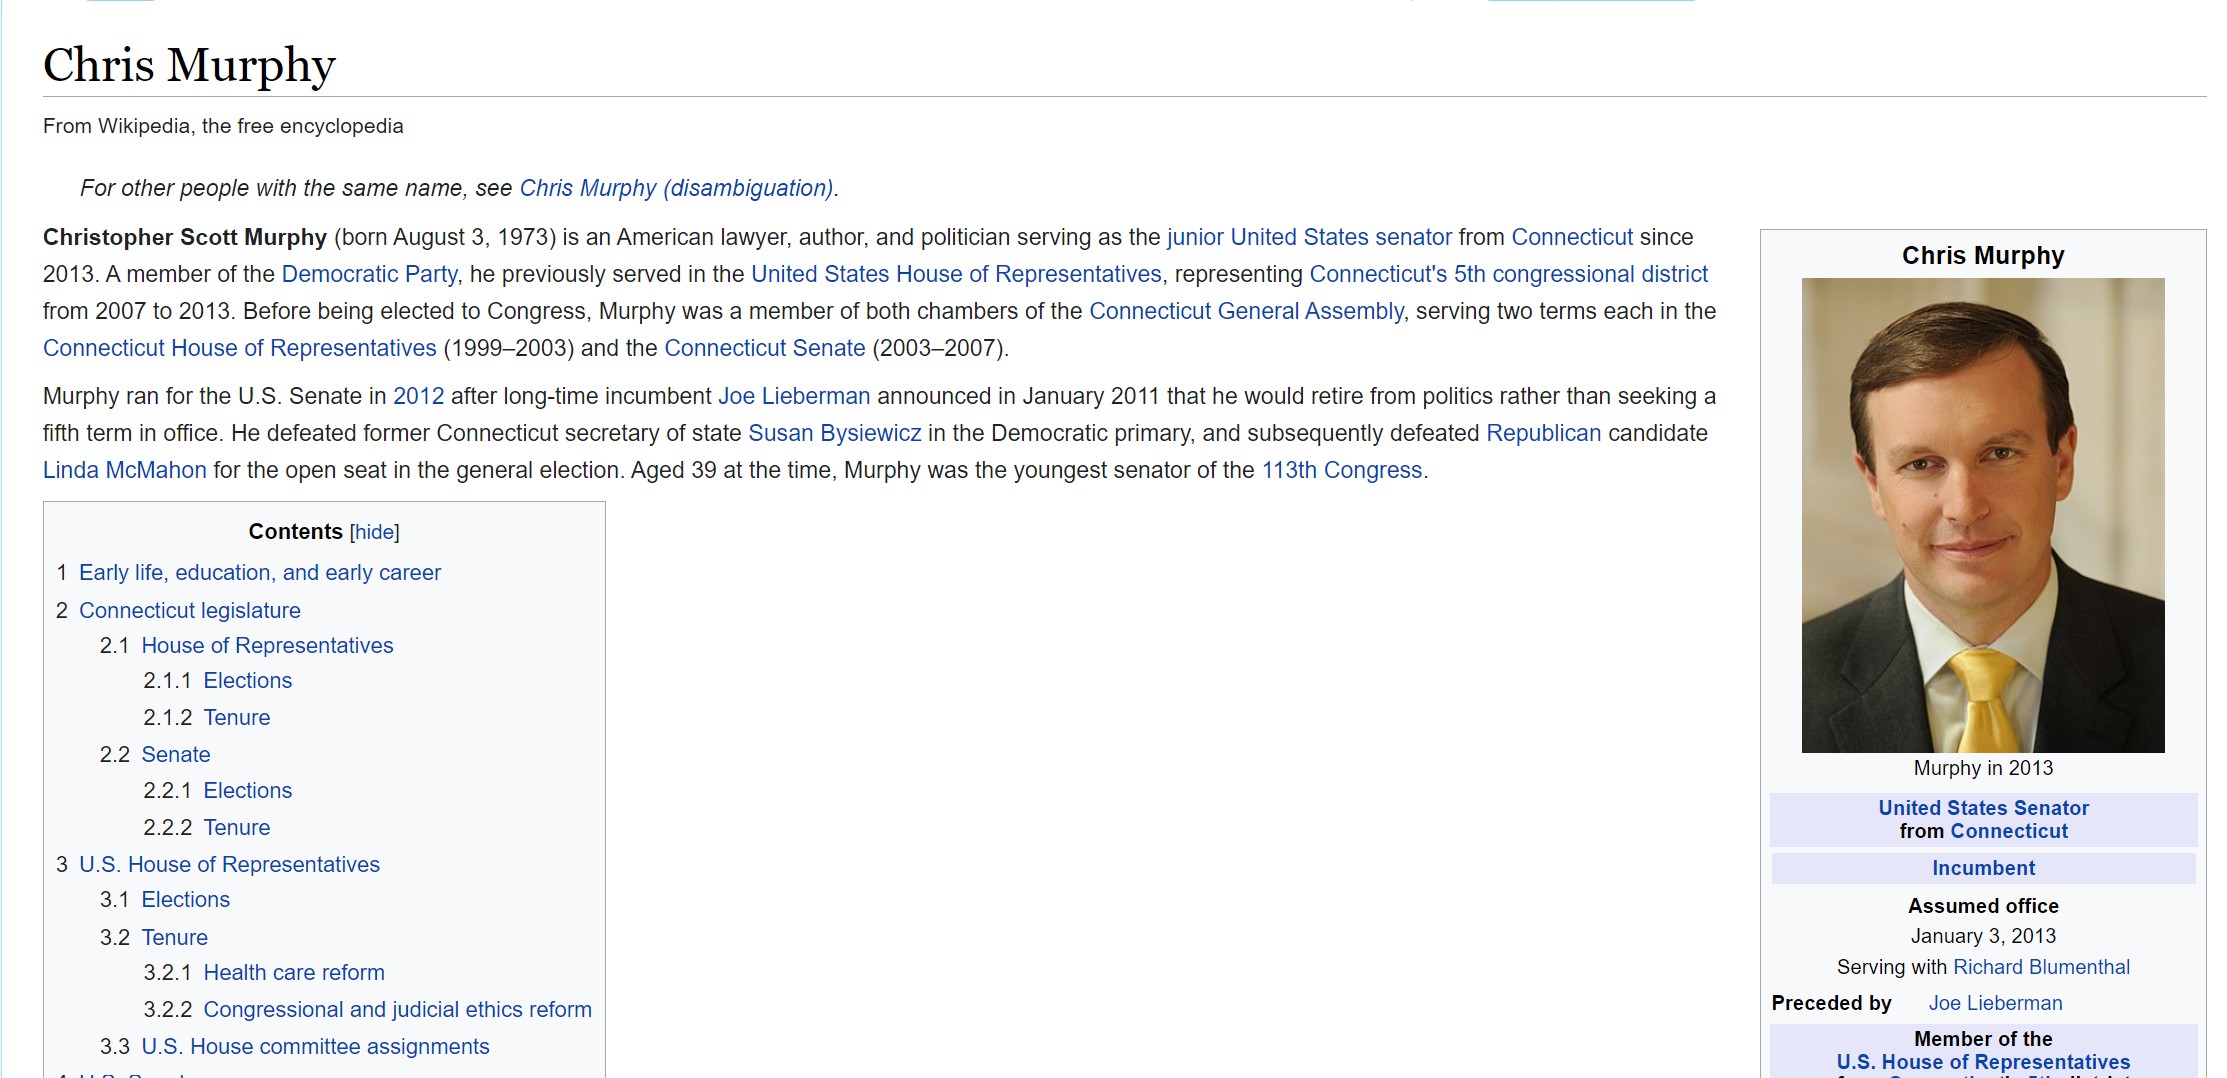The image size is (2227, 1078).
Task: Jump to 3.2.1 Health care reform
Action: click(x=294, y=972)
